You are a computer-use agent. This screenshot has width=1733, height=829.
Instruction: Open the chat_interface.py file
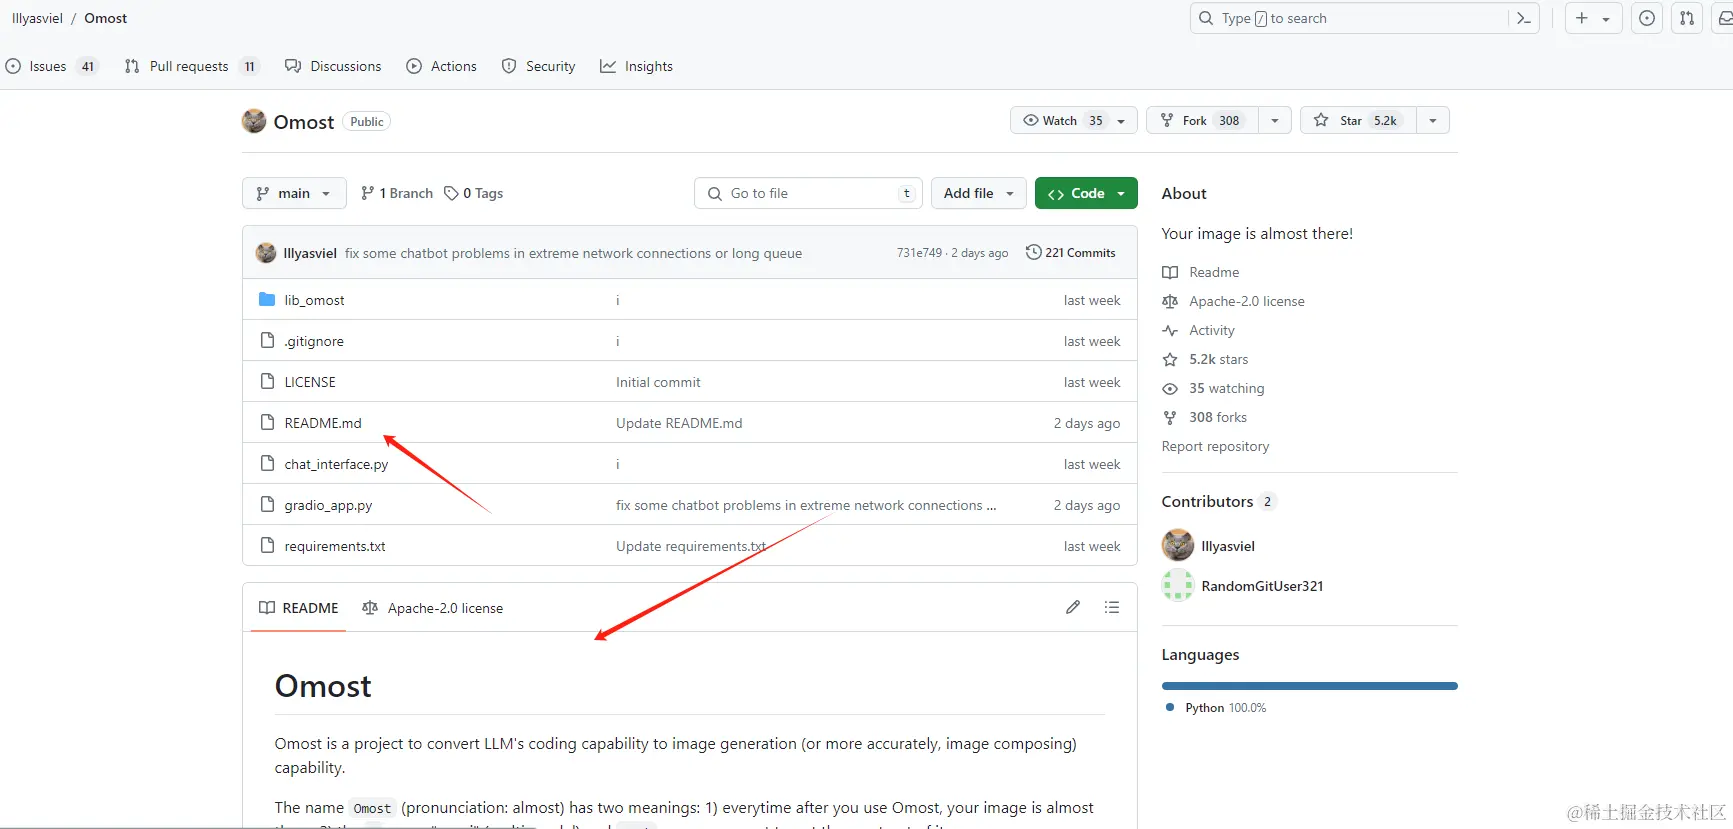[x=336, y=464]
